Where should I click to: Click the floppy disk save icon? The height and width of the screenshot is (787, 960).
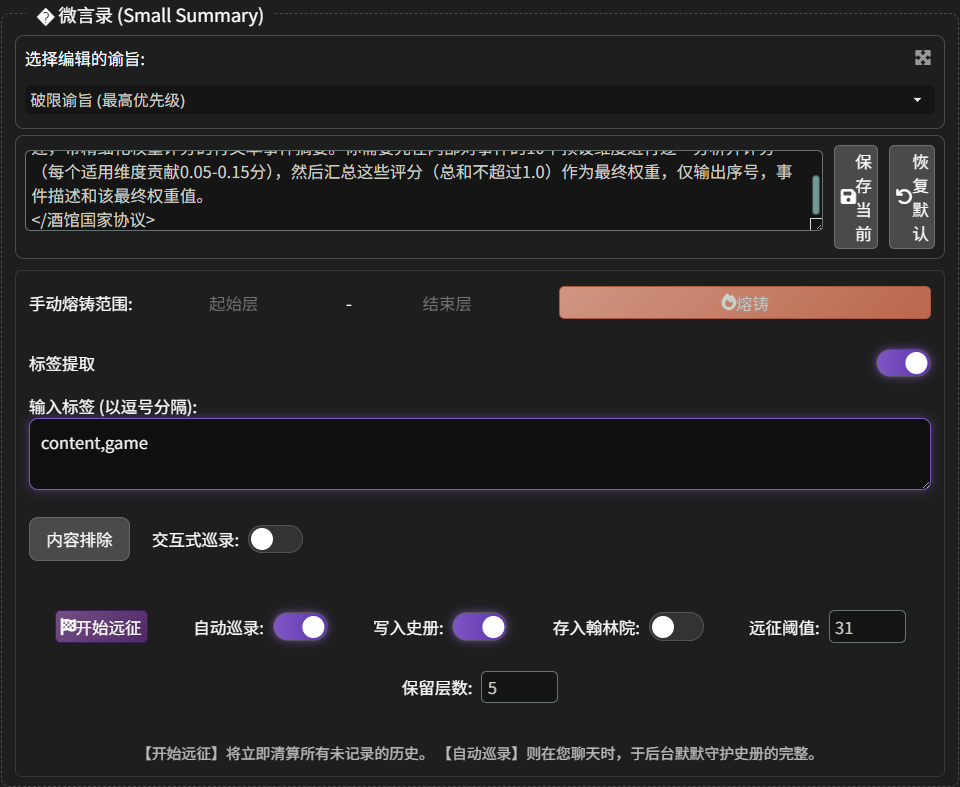848,197
